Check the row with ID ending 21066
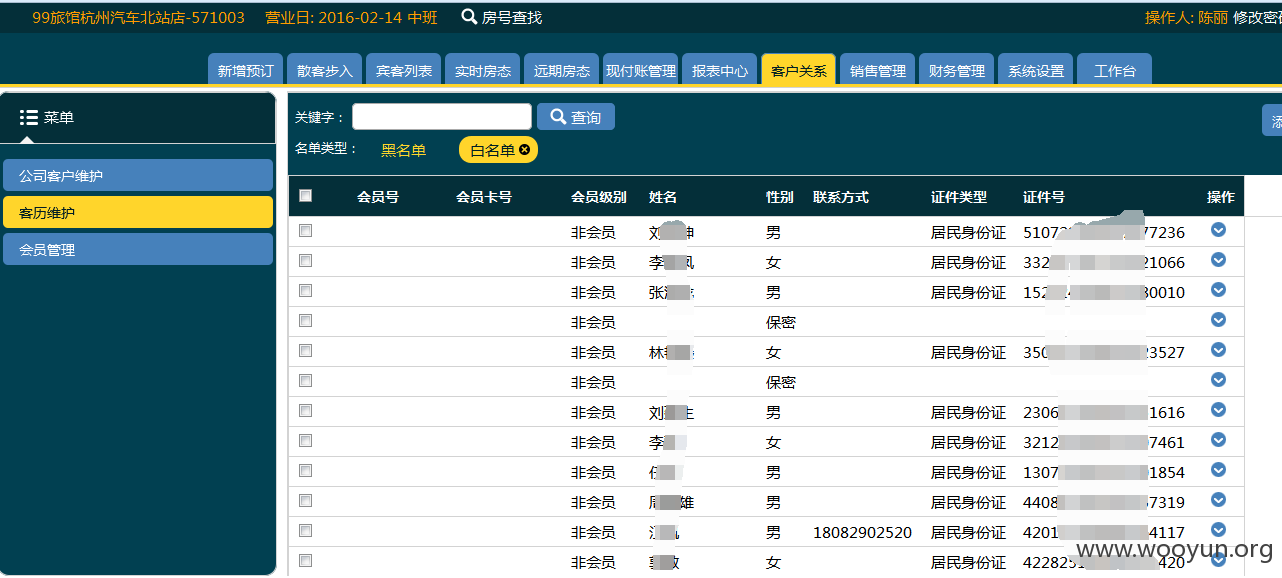Image resolution: width=1282 pixels, height=578 pixels. coord(306,260)
